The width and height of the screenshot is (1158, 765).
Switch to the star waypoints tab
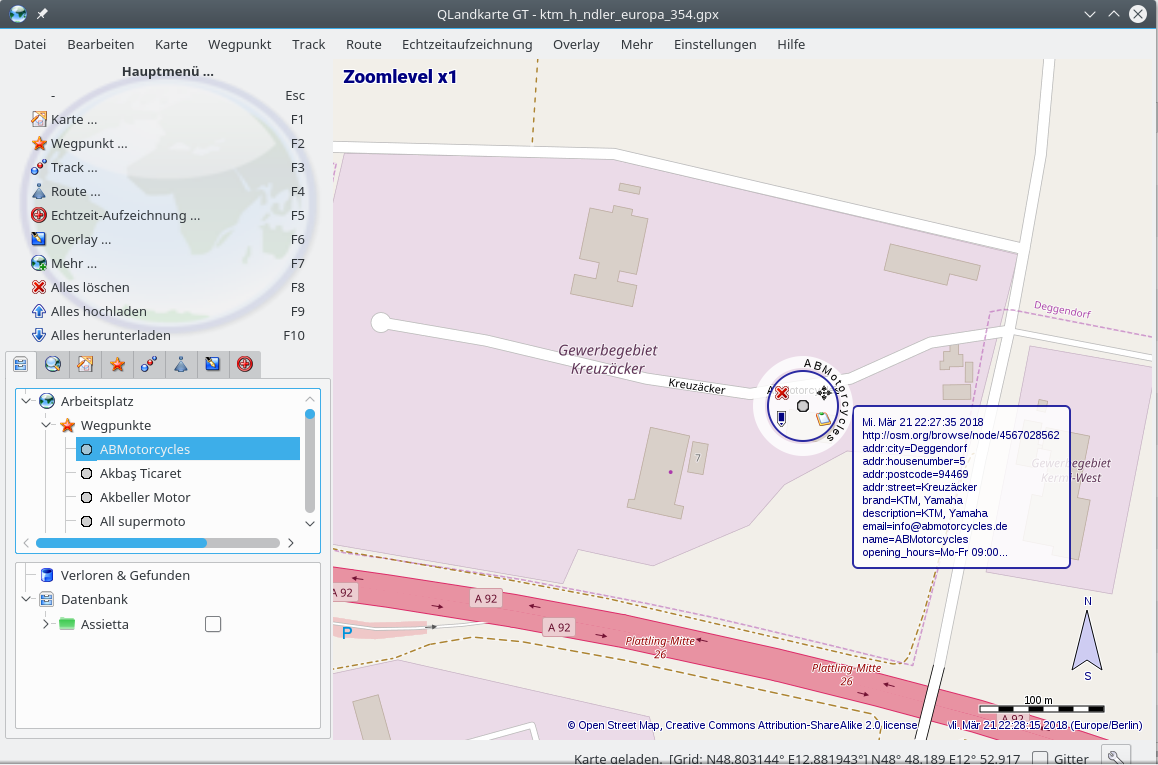coord(117,365)
